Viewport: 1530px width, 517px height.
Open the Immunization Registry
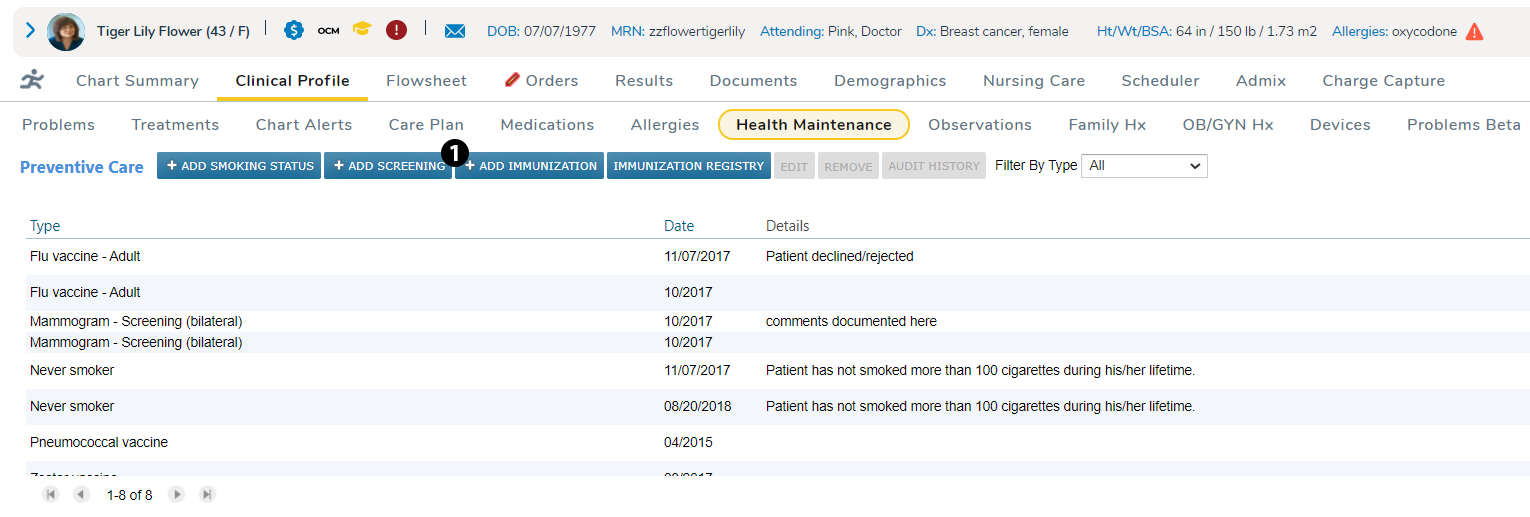688,166
